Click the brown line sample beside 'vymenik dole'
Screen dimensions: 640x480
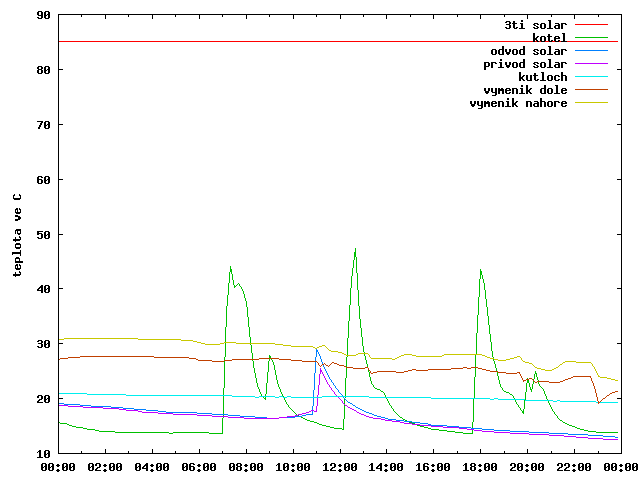click(591, 89)
